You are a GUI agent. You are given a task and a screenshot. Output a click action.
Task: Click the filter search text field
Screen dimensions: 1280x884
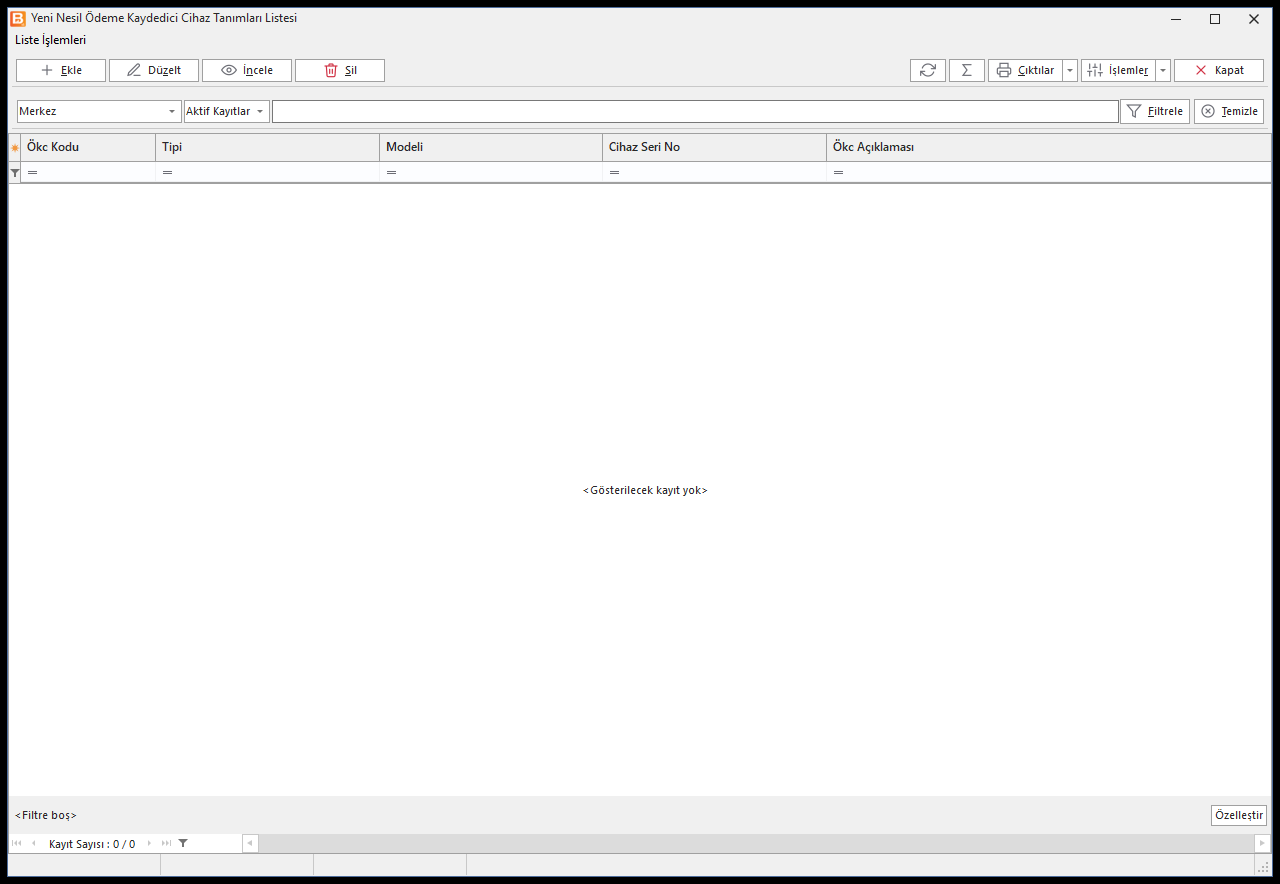click(695, 111)
